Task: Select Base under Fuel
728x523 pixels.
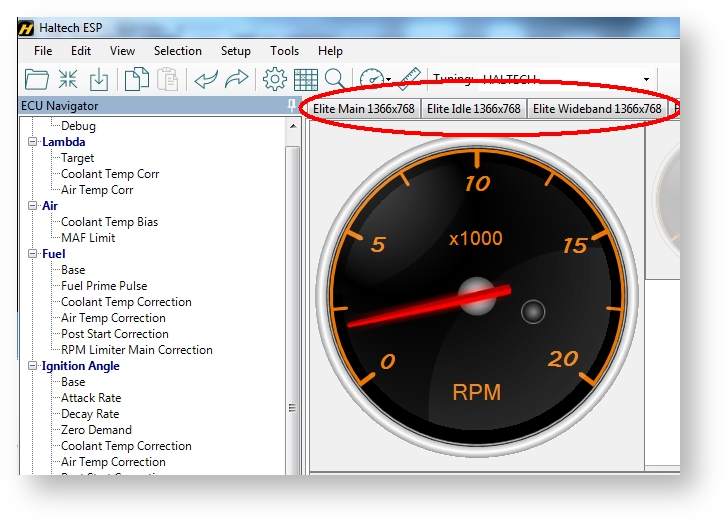Action: 73,270
